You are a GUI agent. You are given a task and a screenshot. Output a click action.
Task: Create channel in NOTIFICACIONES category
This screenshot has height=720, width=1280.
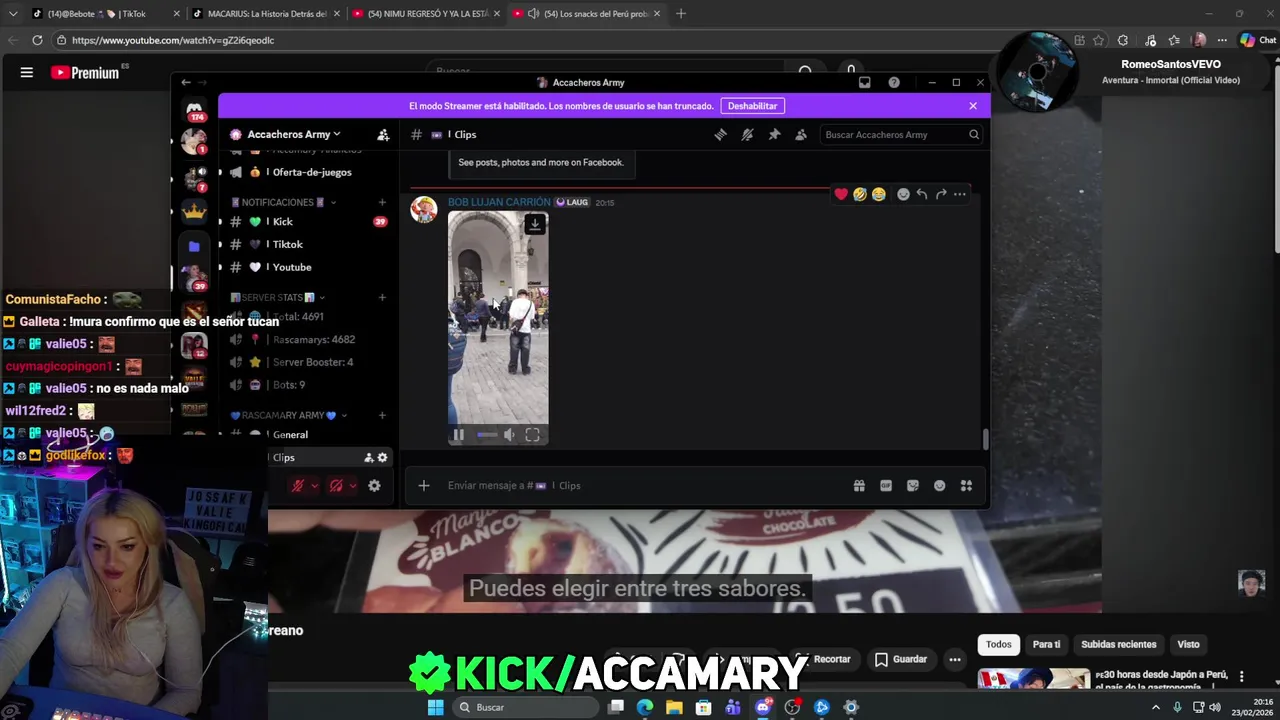point(382,202)
